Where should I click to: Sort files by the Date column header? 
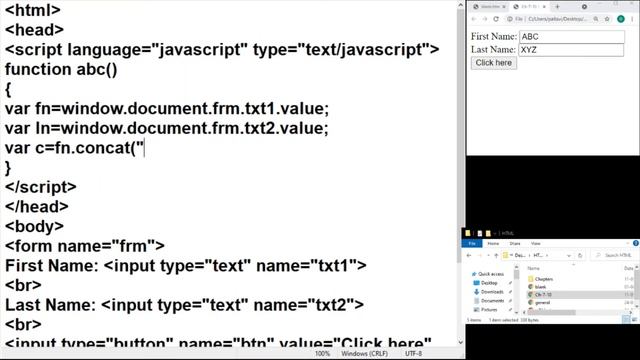[x=629, y=268]
